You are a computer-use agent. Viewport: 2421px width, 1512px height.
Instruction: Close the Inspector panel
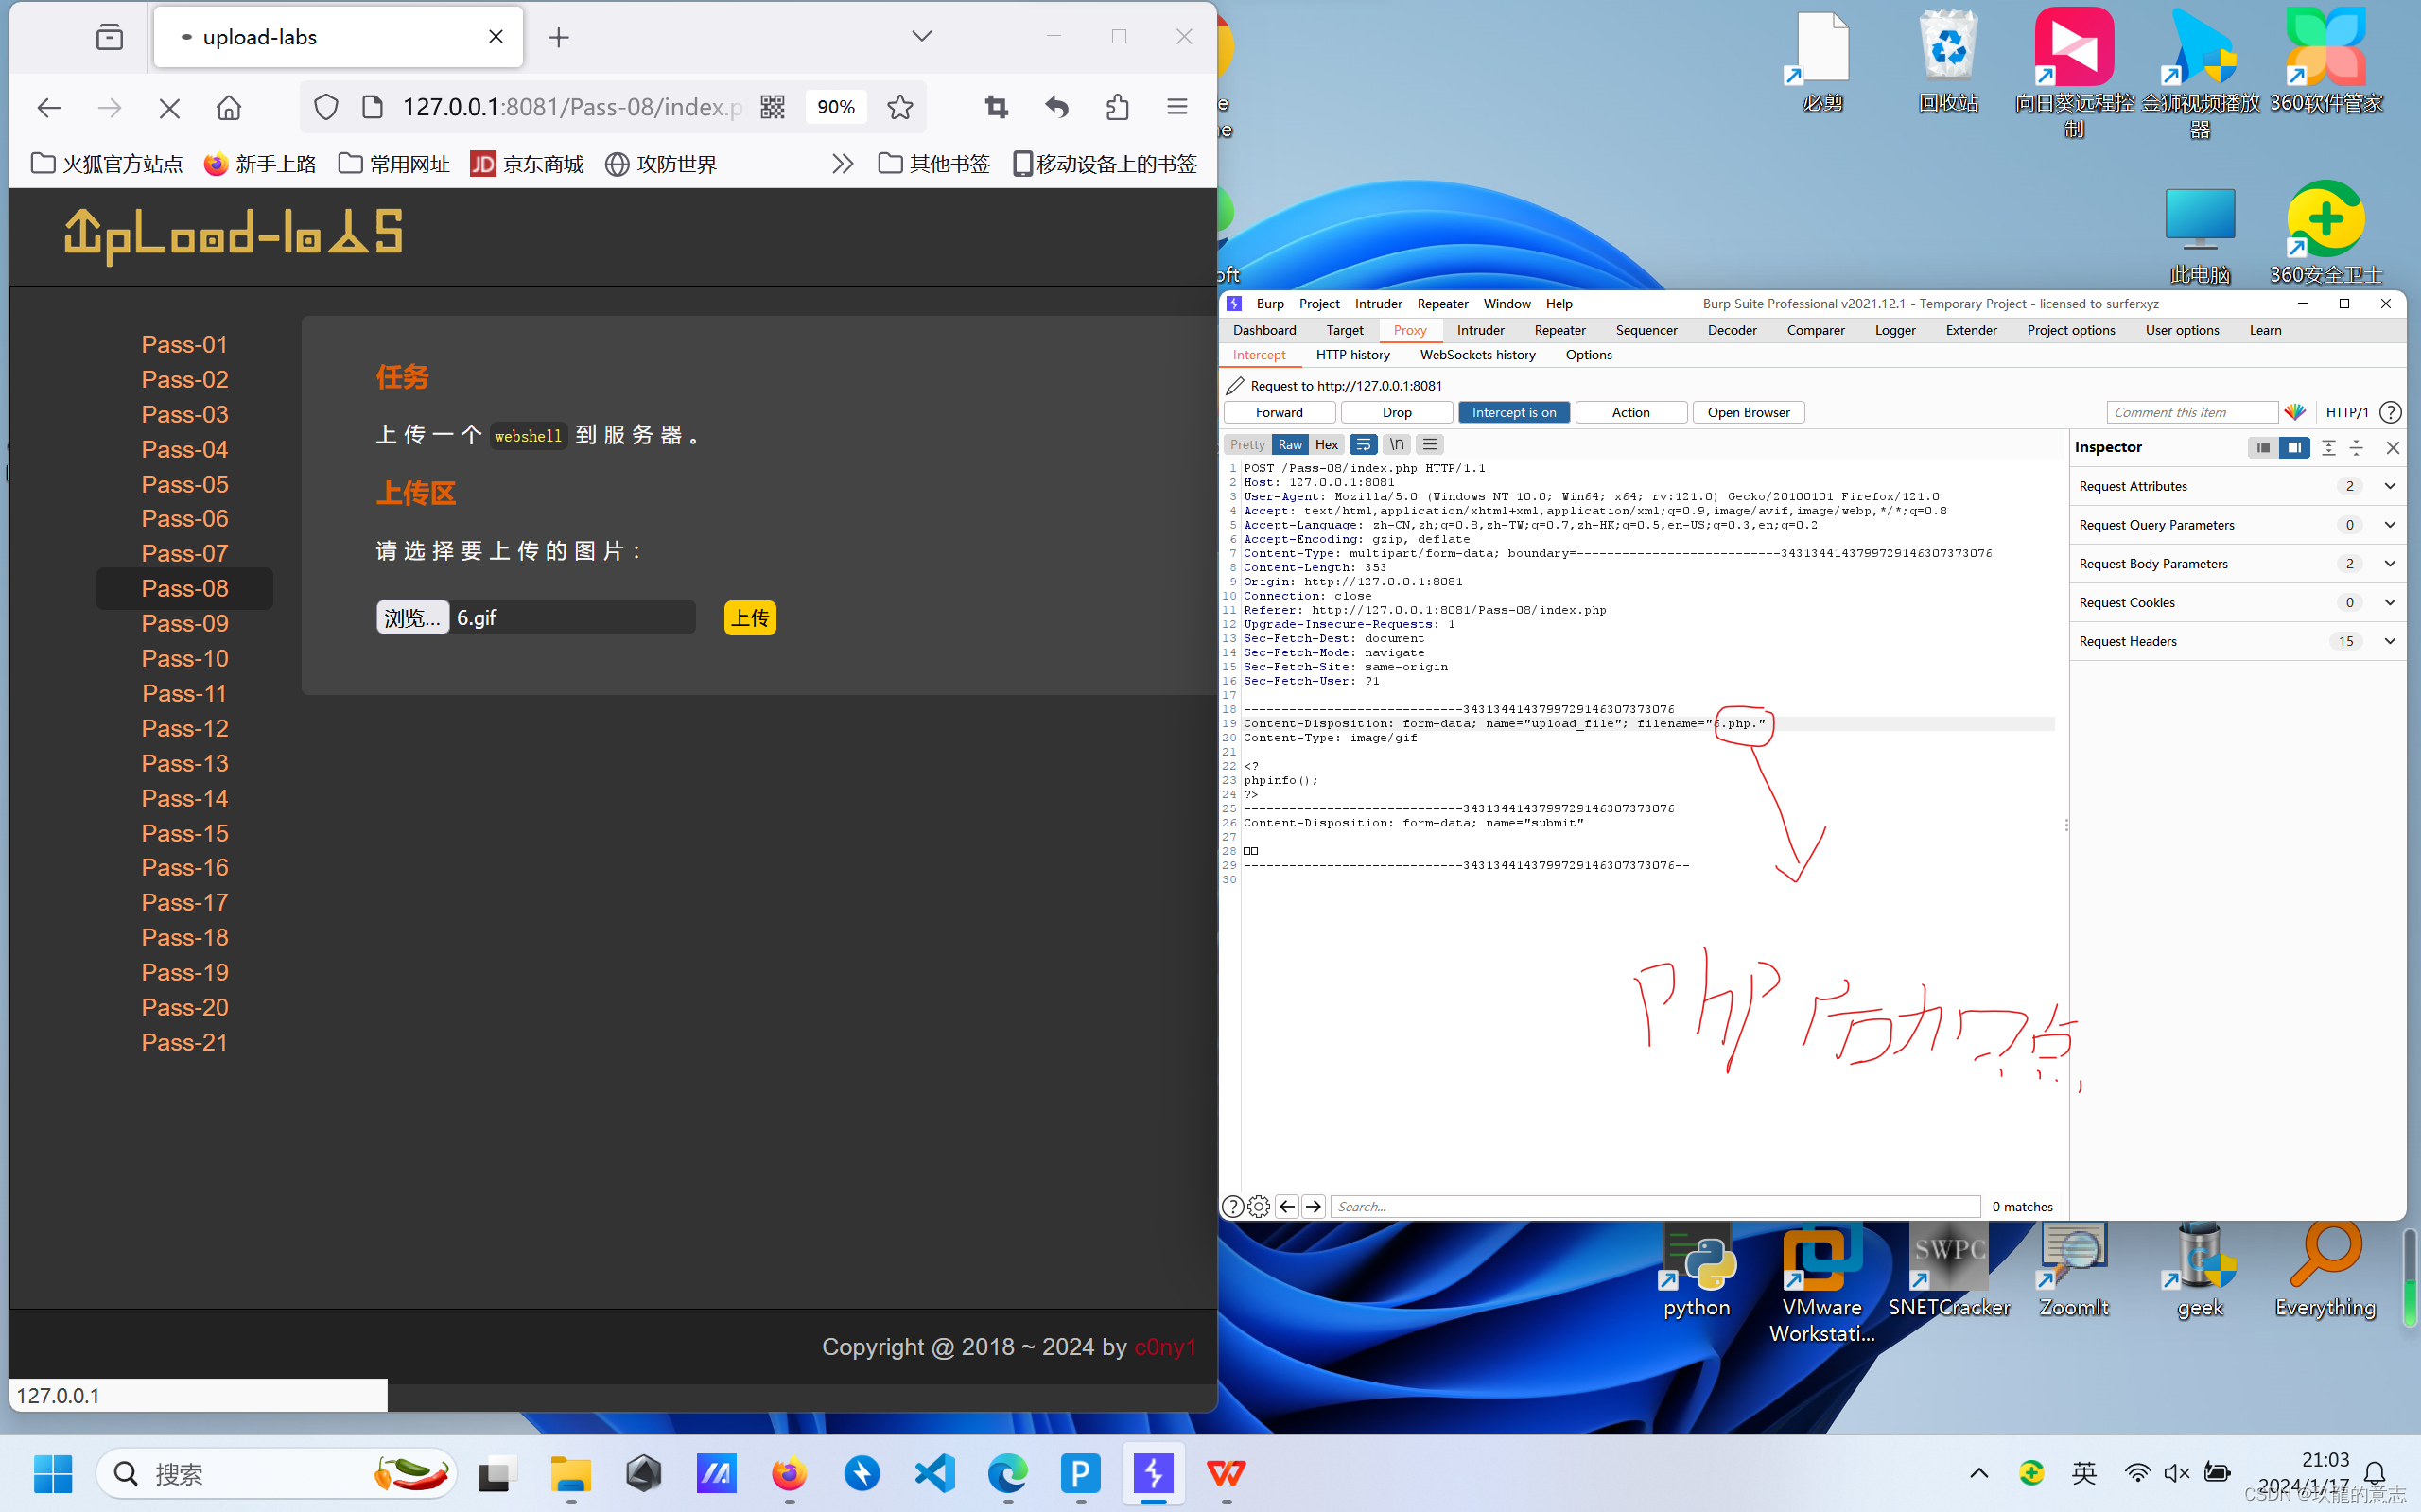point(2392,447)
